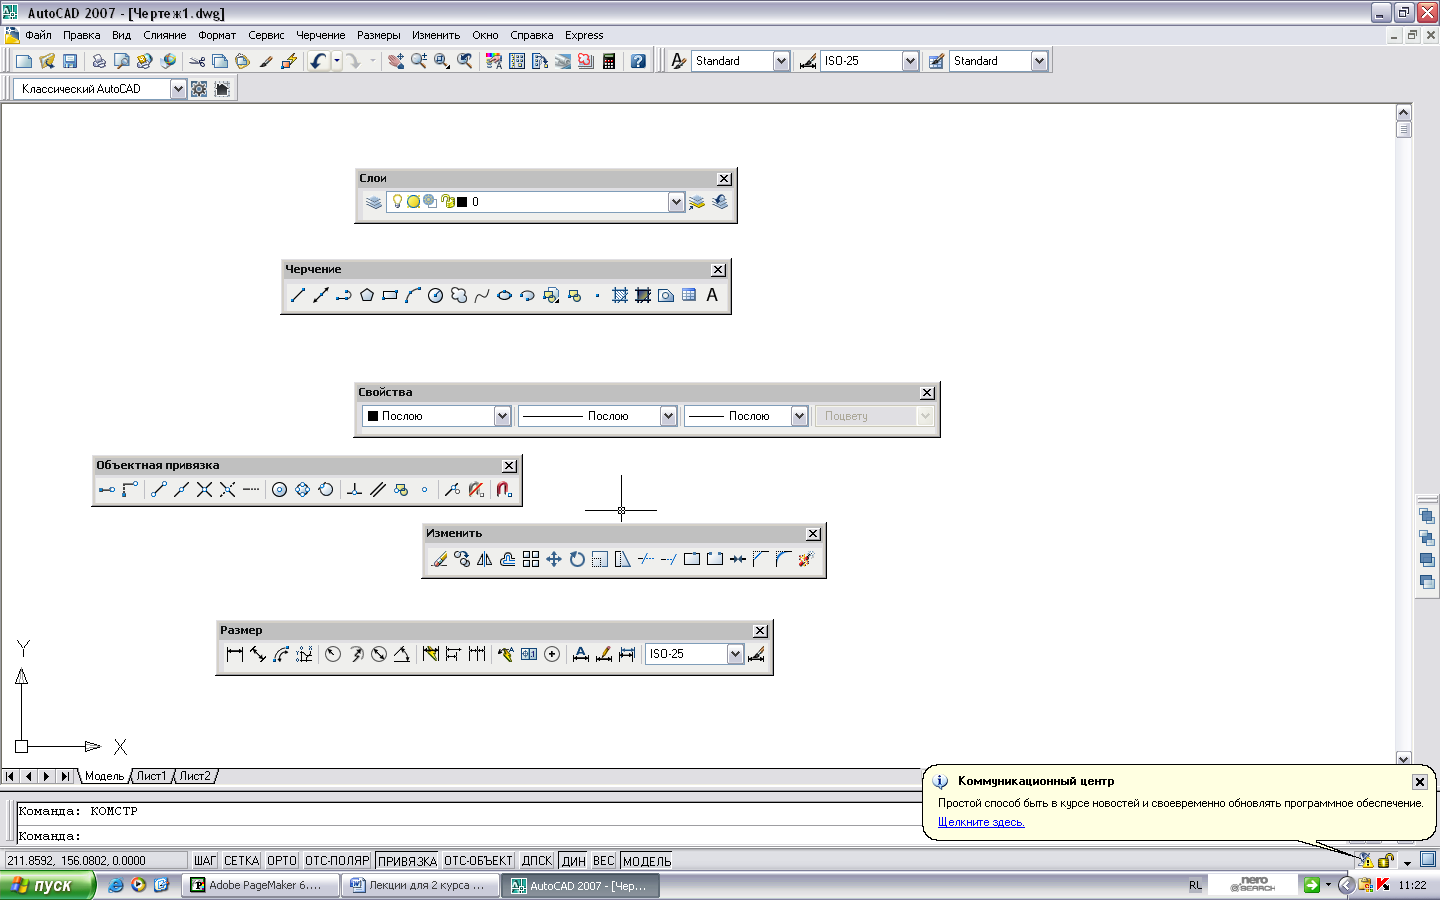Open the linetype Послою dropdown
Screen dimensions: 1440x900
pos(668,416)
